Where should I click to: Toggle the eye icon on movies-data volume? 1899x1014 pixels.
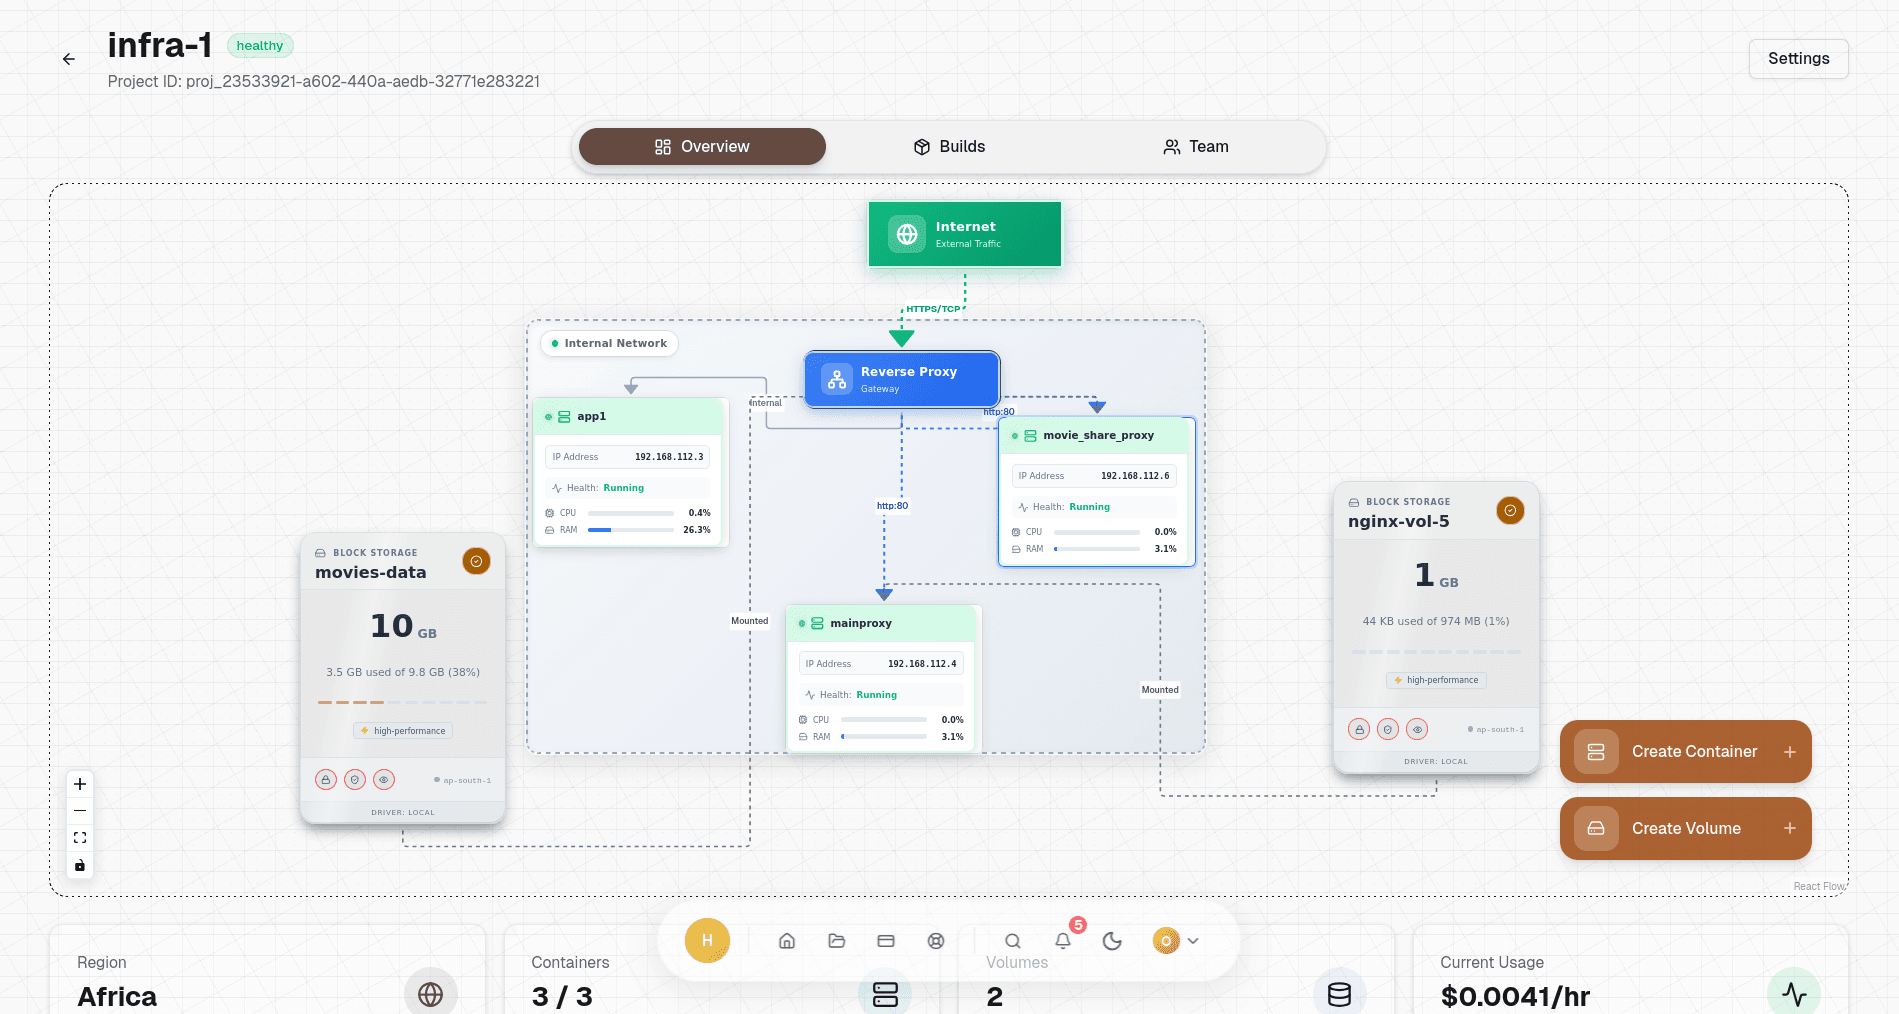pyautogui.click(x=384, y=779)
